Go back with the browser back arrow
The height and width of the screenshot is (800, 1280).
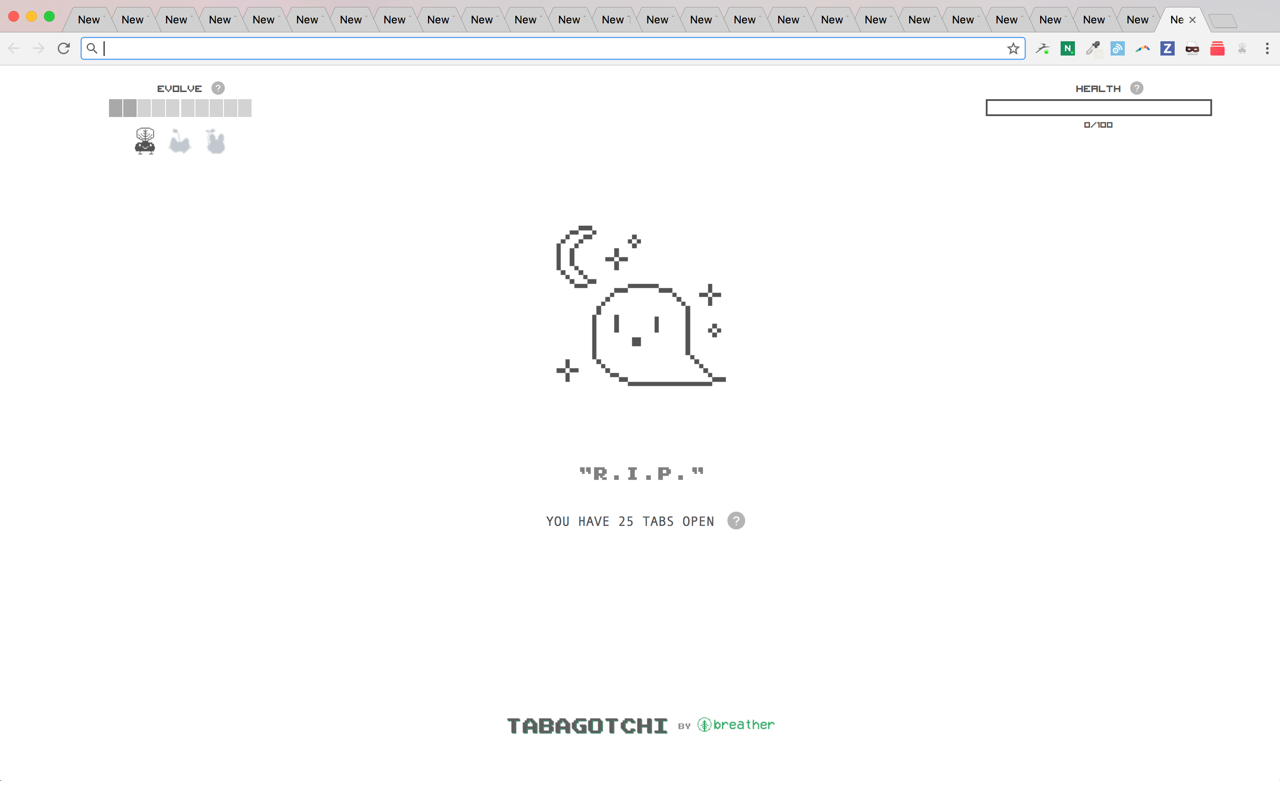click(x=14, y=48)
